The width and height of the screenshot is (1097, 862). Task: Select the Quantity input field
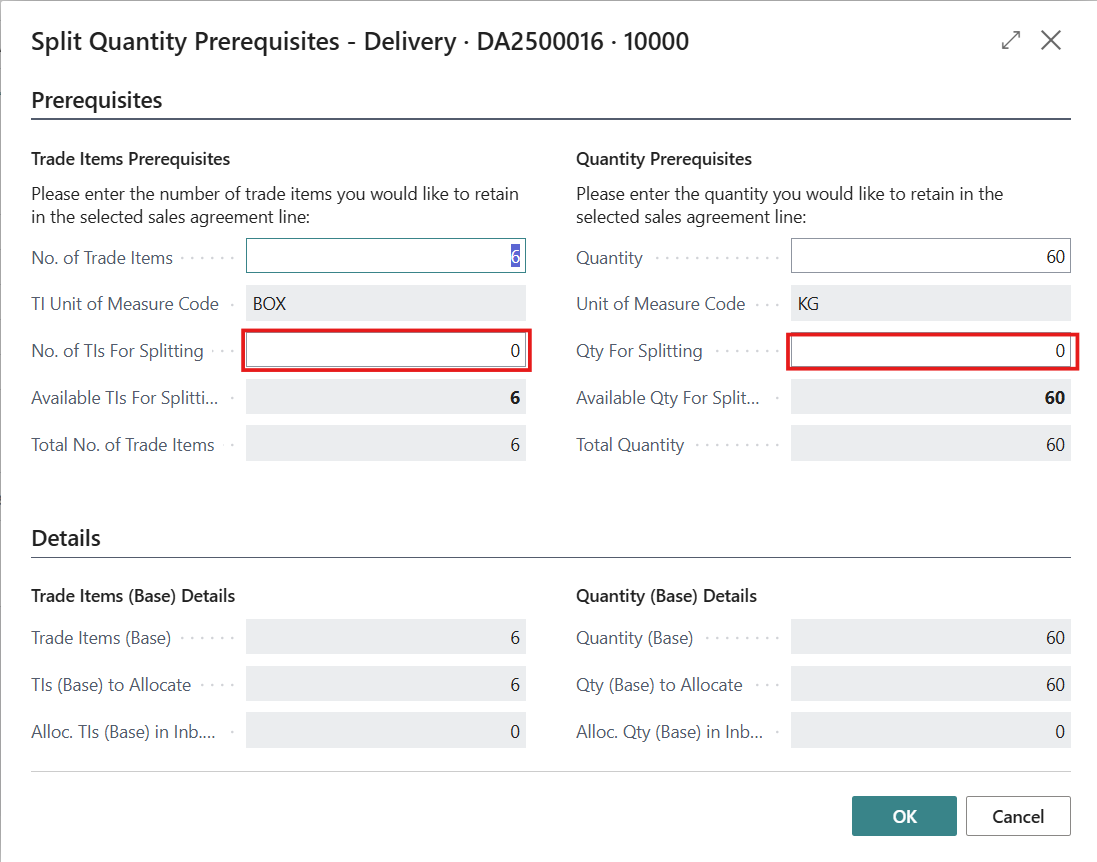tap(930, 257)
